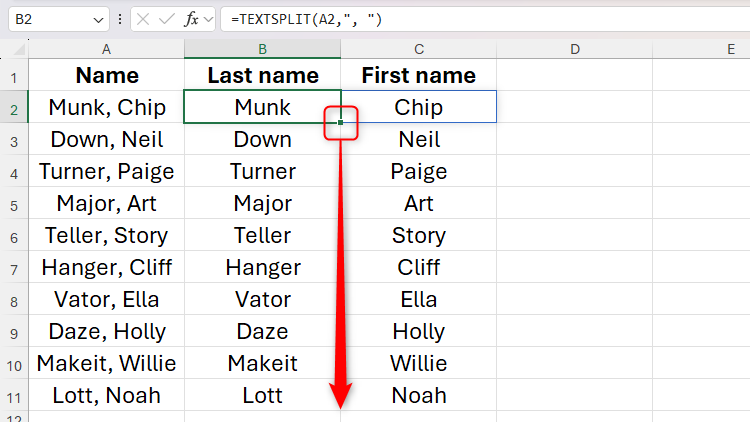Select the "First name" header cell
750x422 pixels.
click(418, 76)
